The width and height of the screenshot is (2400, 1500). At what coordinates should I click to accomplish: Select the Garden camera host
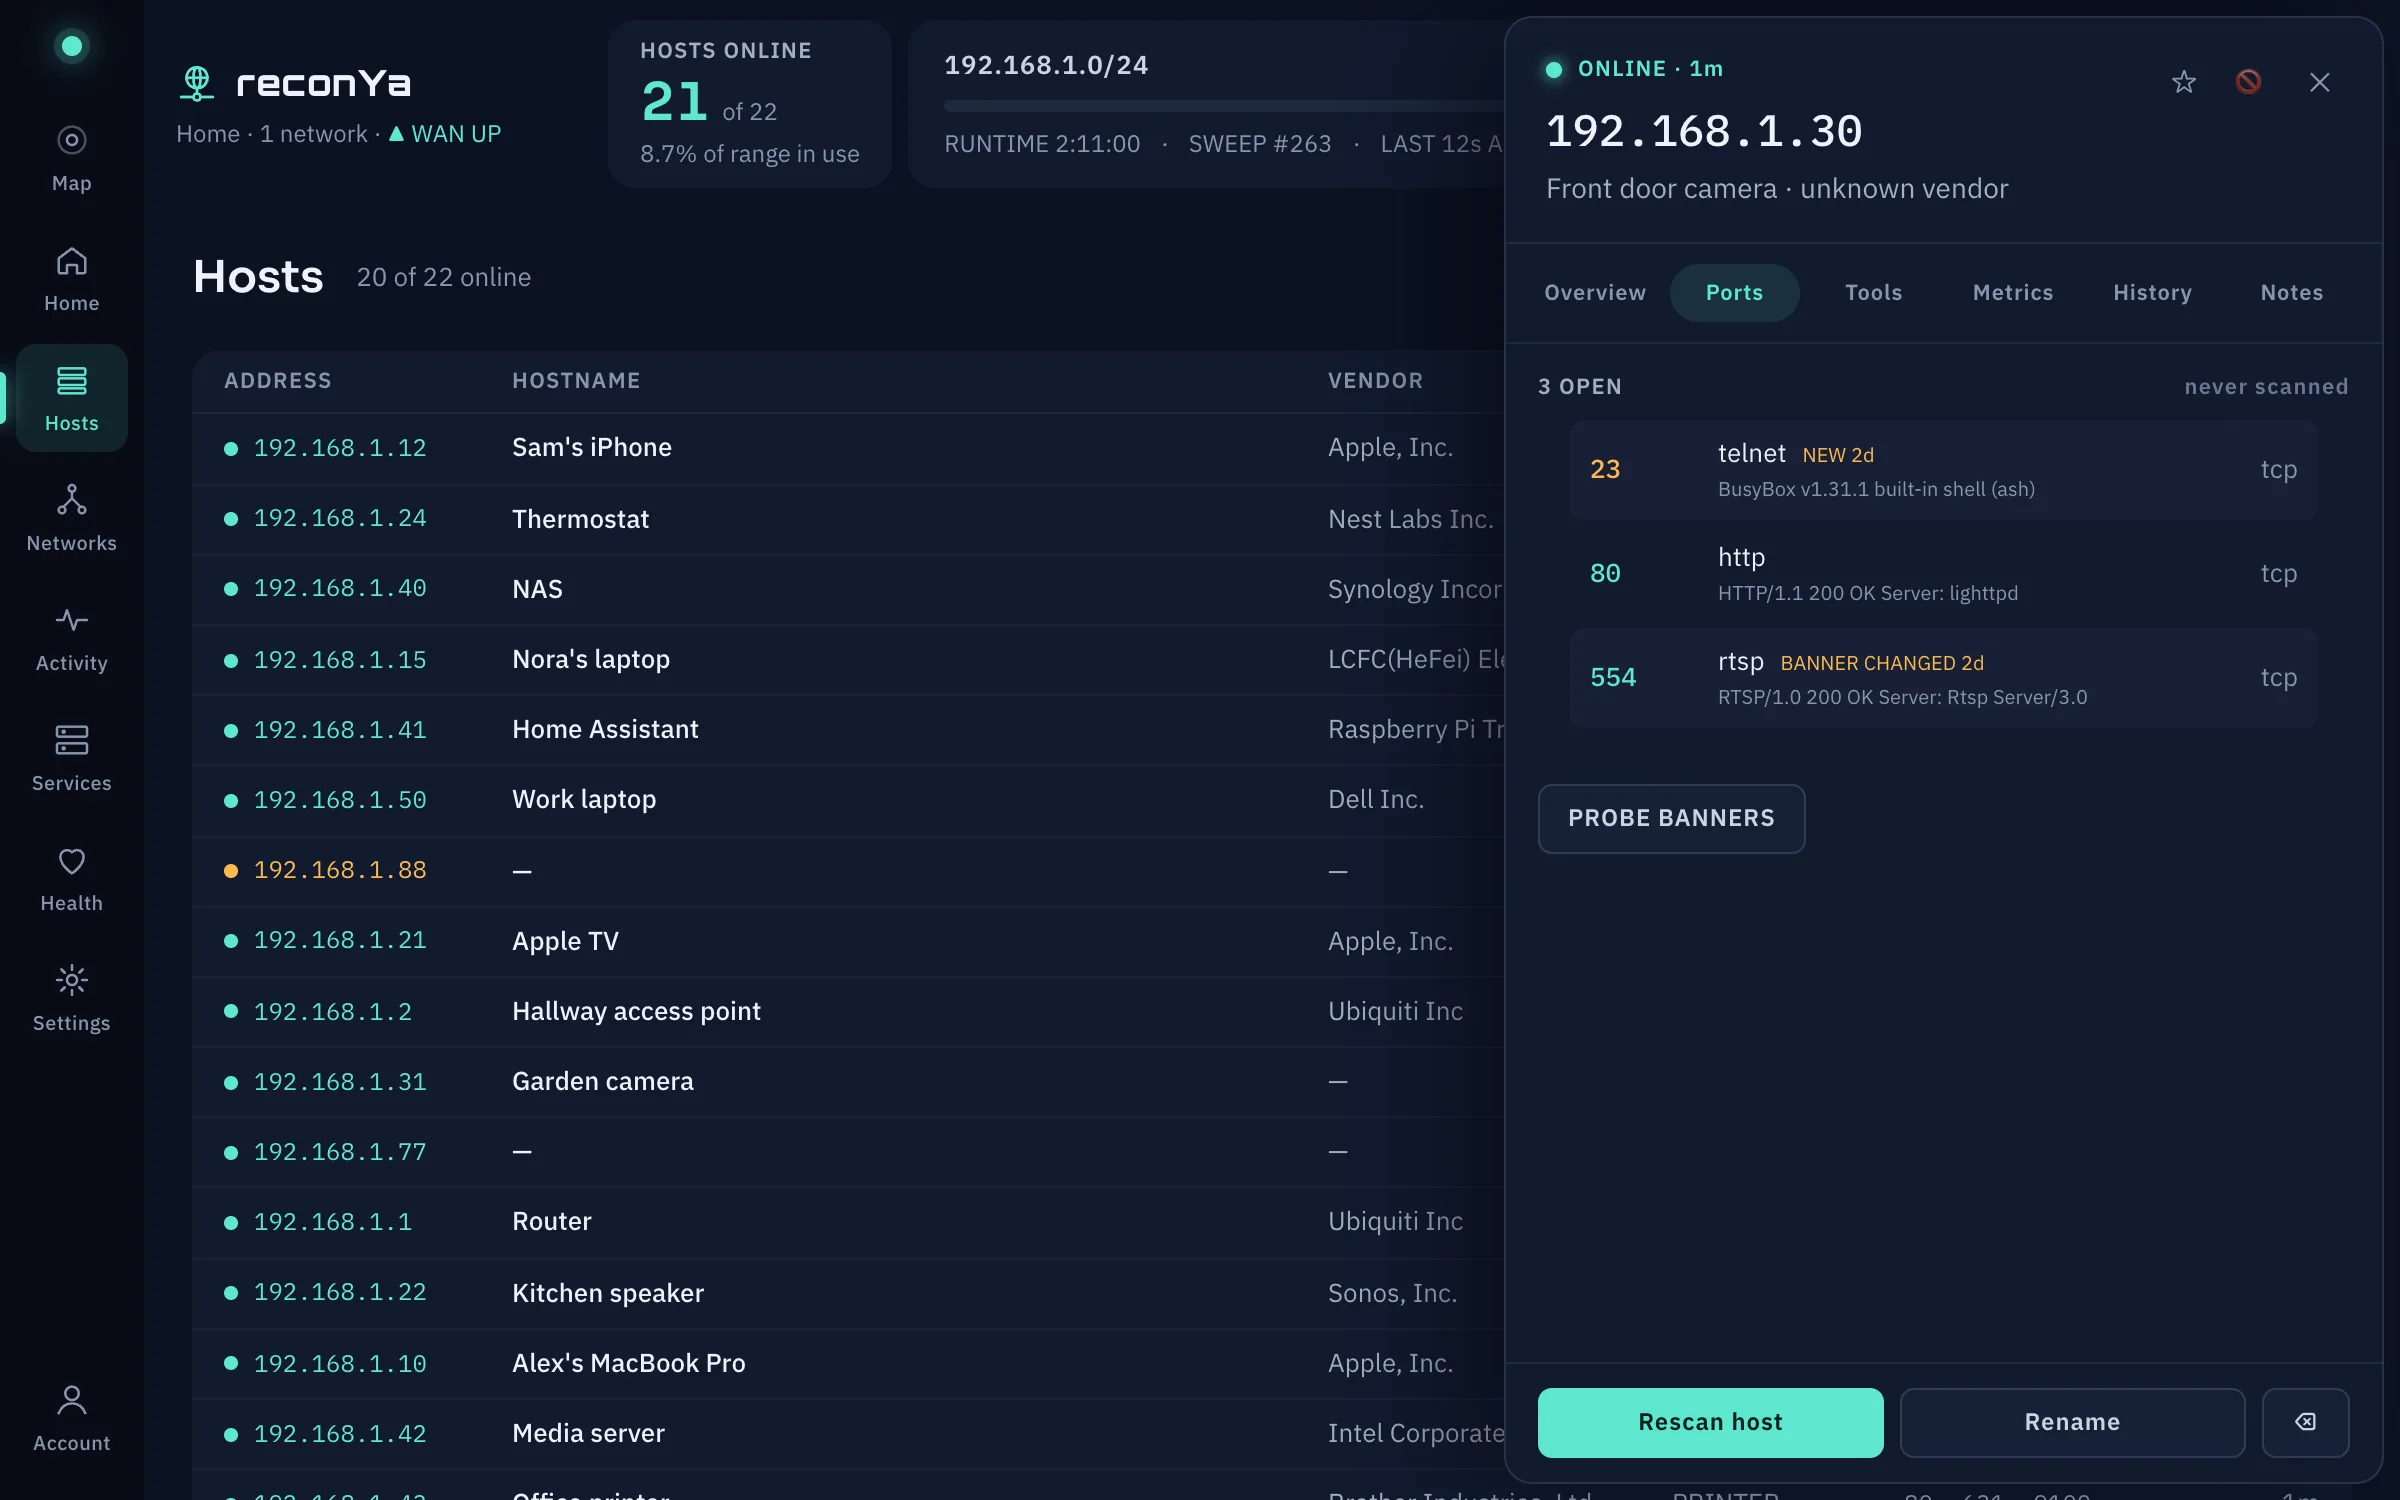coord(848,1082)
